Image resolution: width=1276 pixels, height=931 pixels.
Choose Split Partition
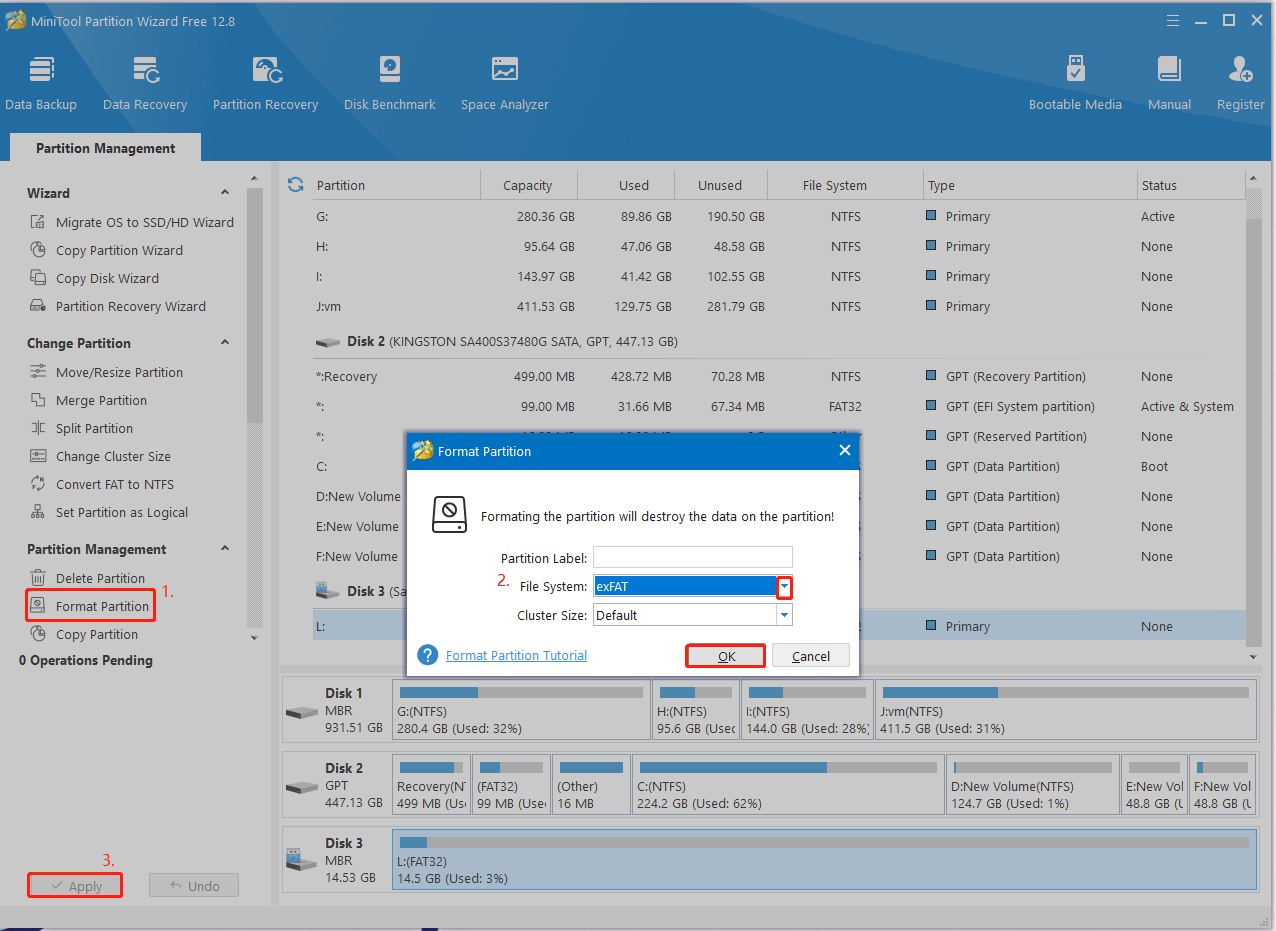click(82, 428)
